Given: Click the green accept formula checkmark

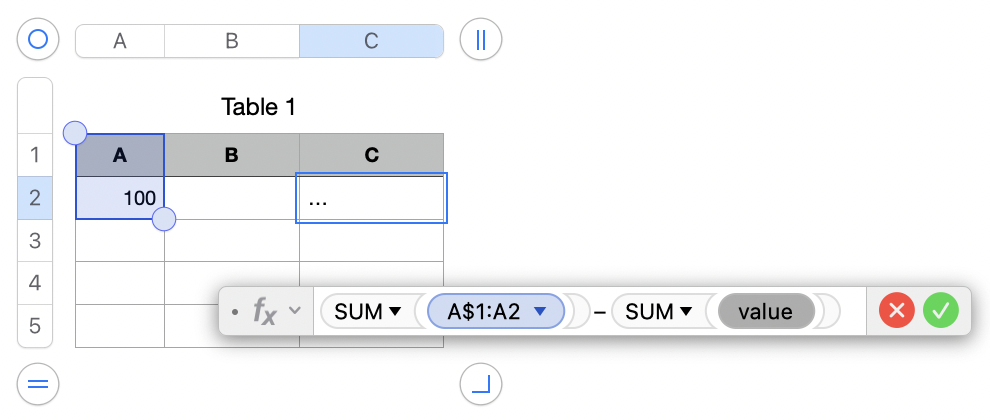Looking at the screenshot, I should 940,311.
